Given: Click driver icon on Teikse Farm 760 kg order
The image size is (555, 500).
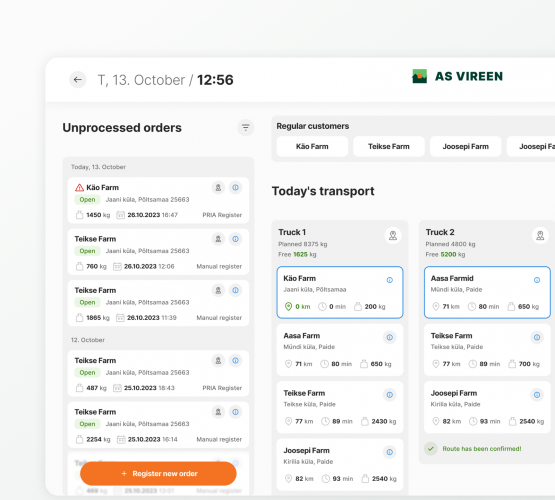Looking at the screenshot, I should (218, 239).
